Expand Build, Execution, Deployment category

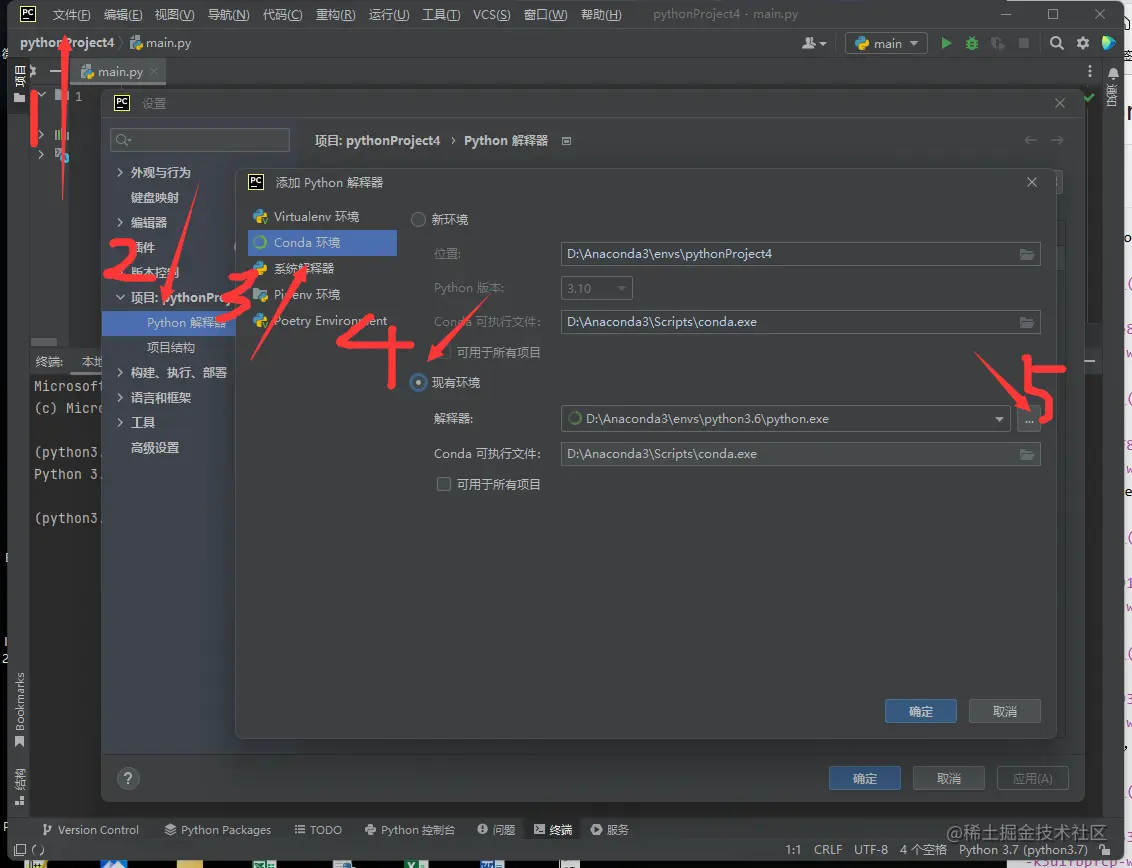pos(120,373)
